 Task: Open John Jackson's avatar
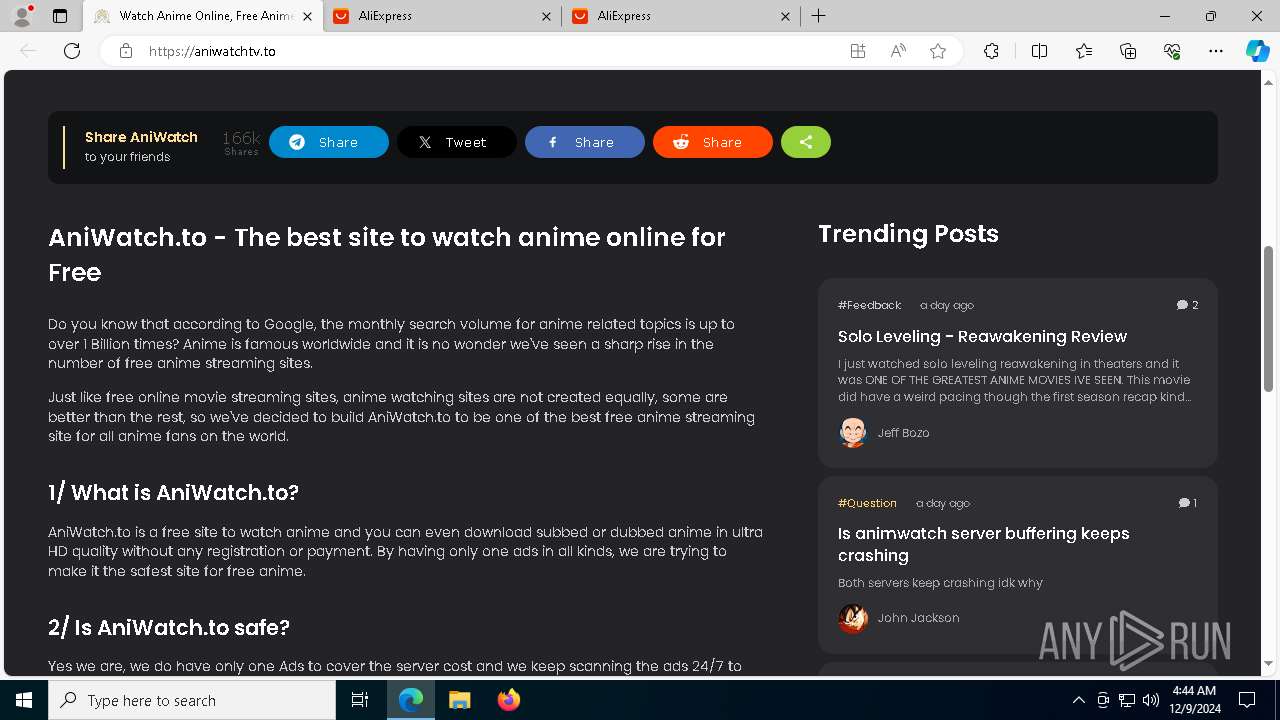[853, 618]
